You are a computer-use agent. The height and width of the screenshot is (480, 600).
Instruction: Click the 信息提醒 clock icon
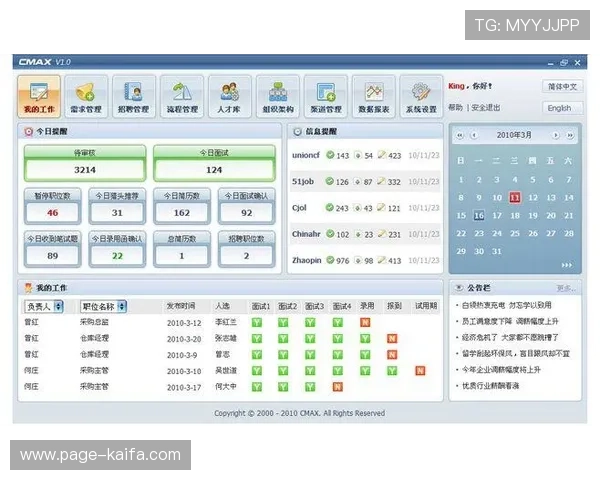[x=297, y=132]
